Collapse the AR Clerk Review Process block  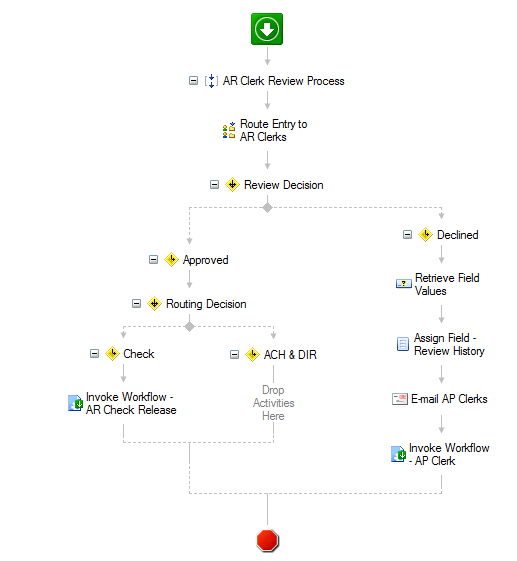point(193,81)
